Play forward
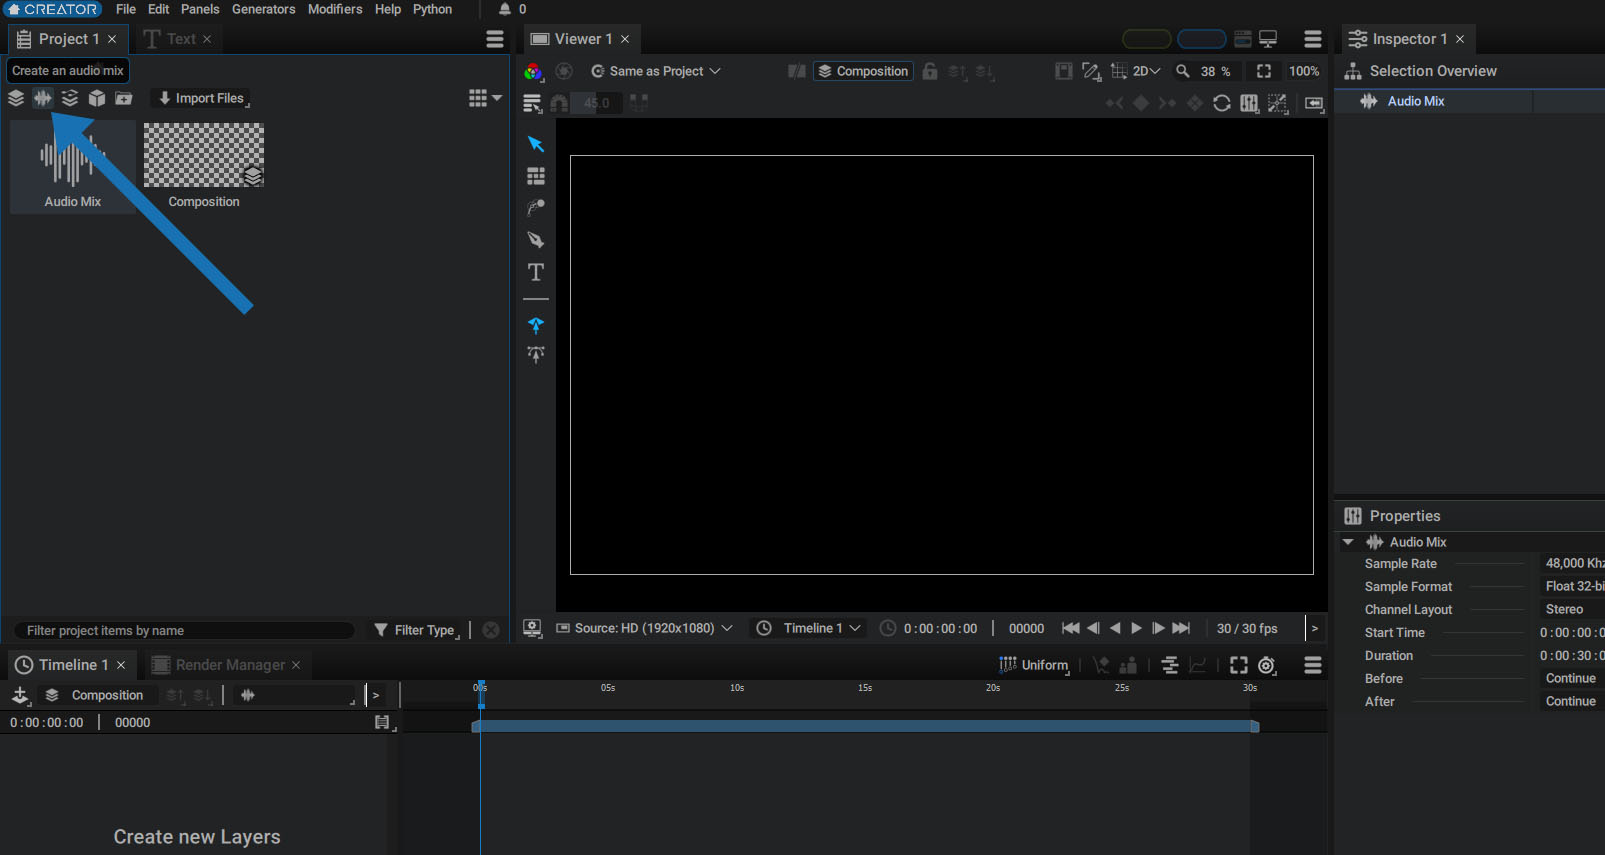1605x855 pixels. click(x=1136, y=628)
